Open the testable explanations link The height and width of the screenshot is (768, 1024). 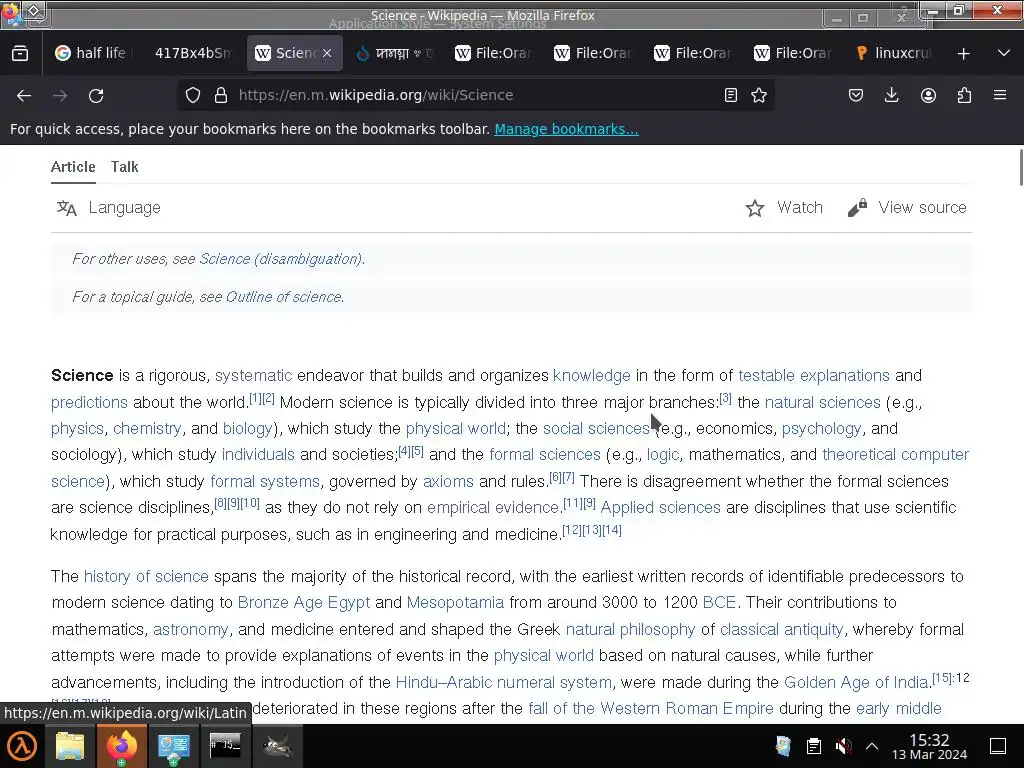[814, 376]
